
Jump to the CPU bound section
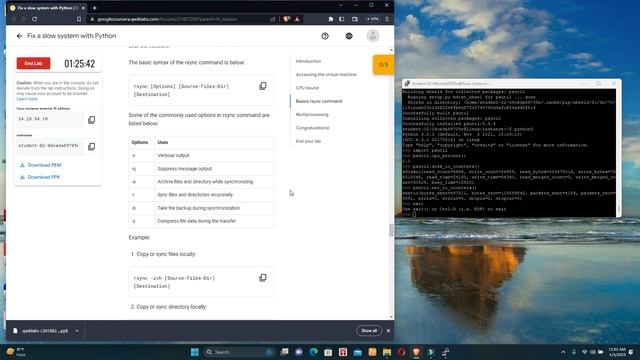(307, 88)
